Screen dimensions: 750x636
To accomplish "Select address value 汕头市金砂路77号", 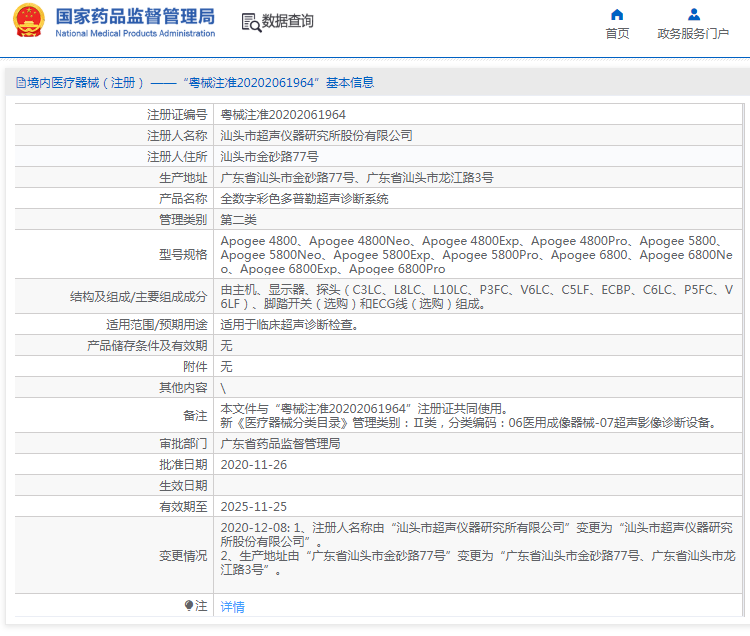I will tap(269, 157).
